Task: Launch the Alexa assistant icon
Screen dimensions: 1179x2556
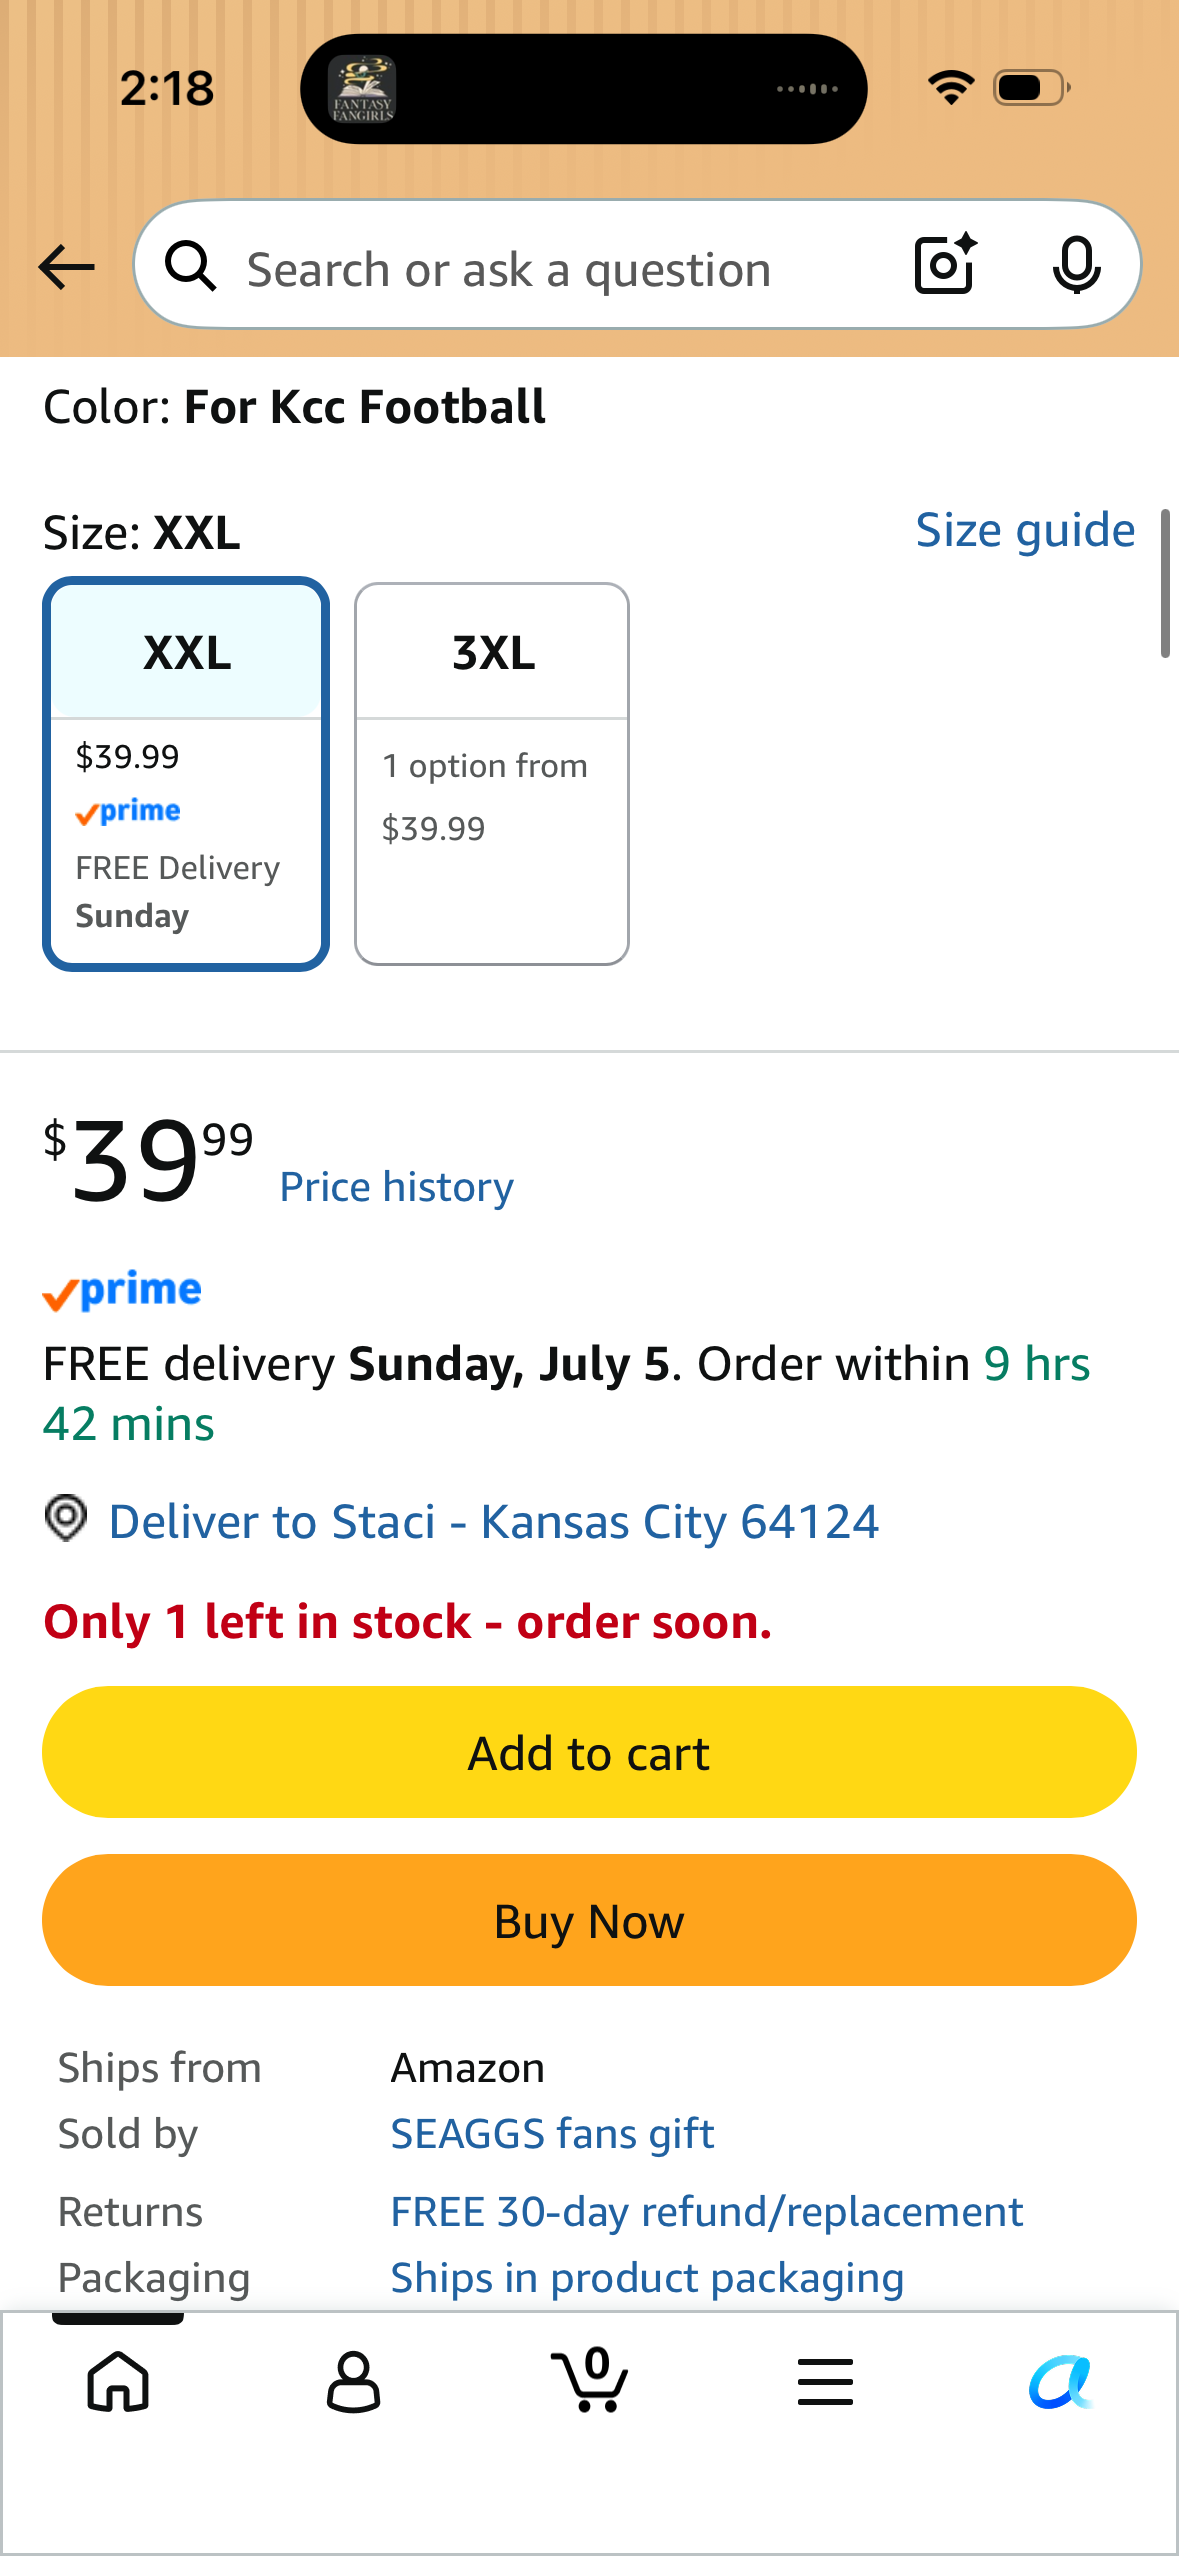Action: coord(1061,2382)
